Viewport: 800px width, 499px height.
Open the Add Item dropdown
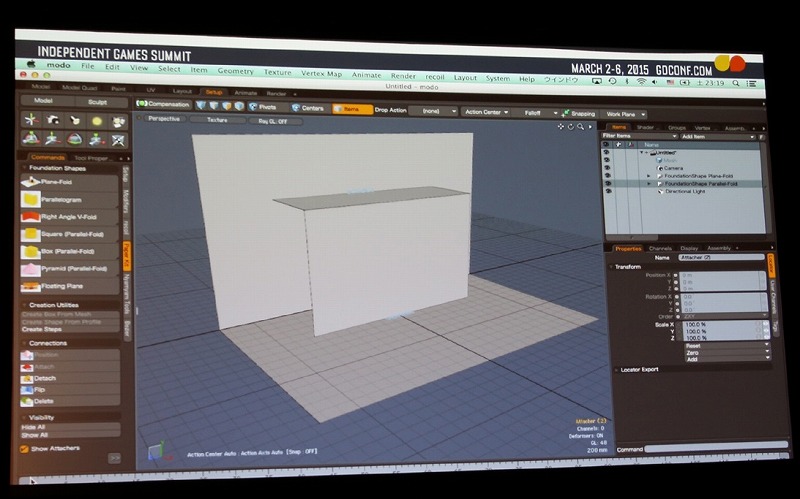(717, 137)
